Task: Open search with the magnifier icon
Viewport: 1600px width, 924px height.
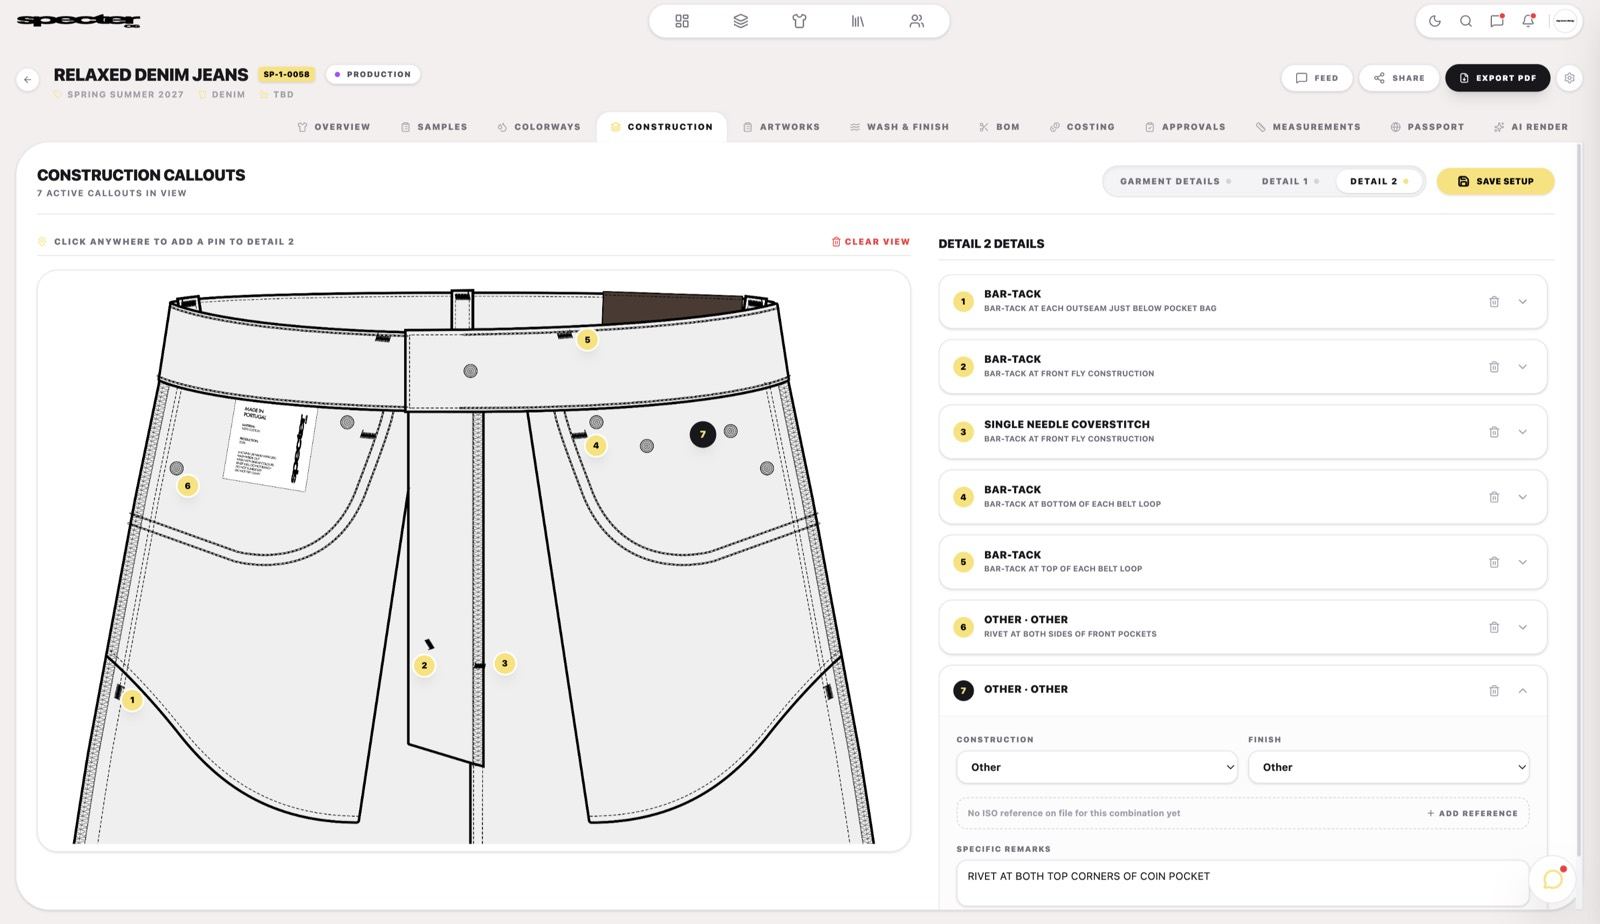Action: click(x=1466, y=21)
